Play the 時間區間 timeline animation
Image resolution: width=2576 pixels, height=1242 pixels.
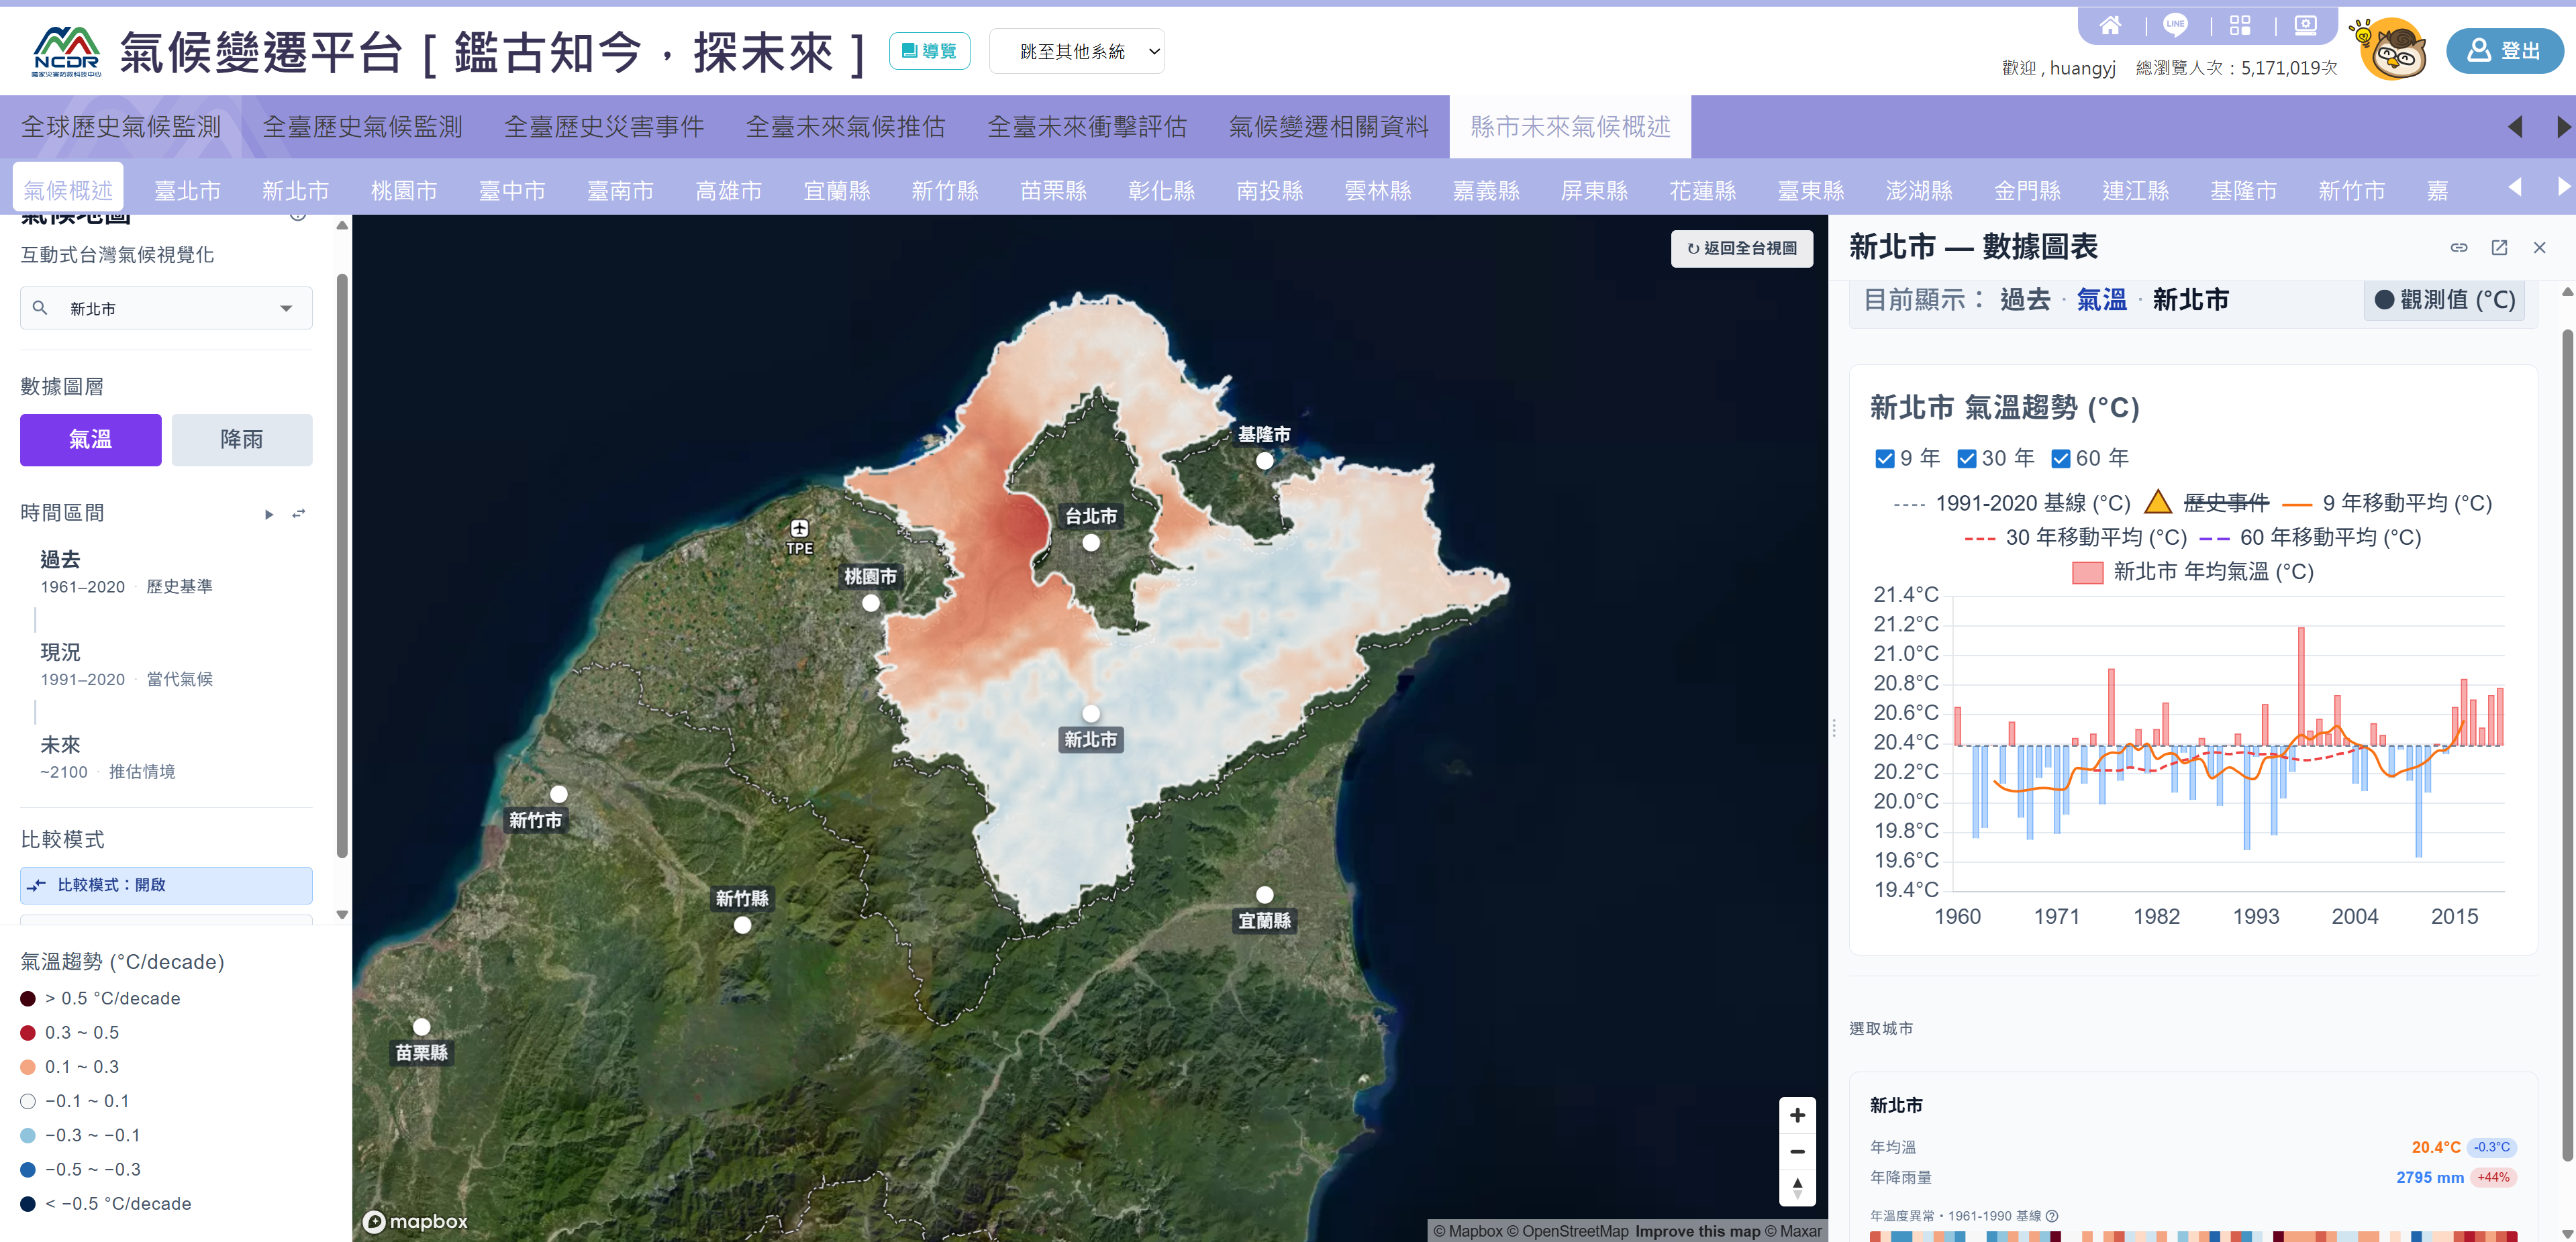click(x=268, y=514)
